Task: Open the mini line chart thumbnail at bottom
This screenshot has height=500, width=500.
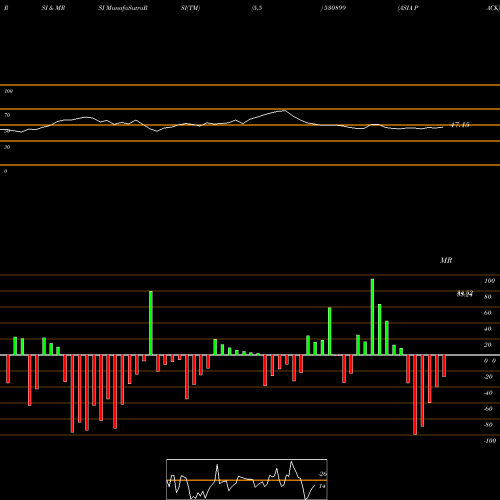Action: coord(247,479)
